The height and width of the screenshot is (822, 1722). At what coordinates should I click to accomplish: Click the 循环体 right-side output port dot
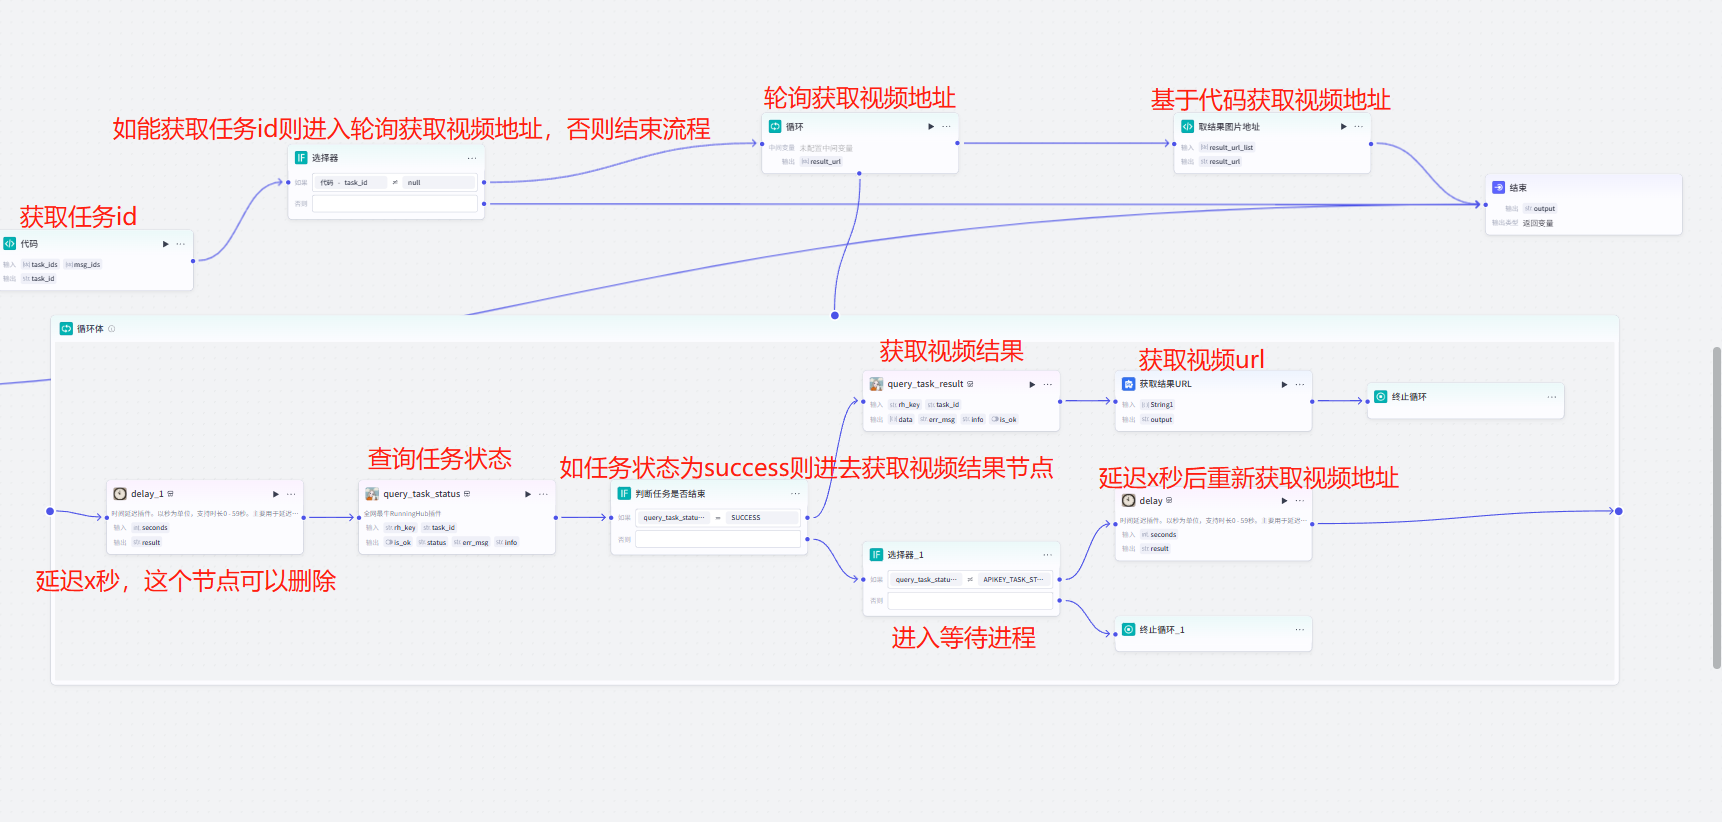pos(1619,511)
